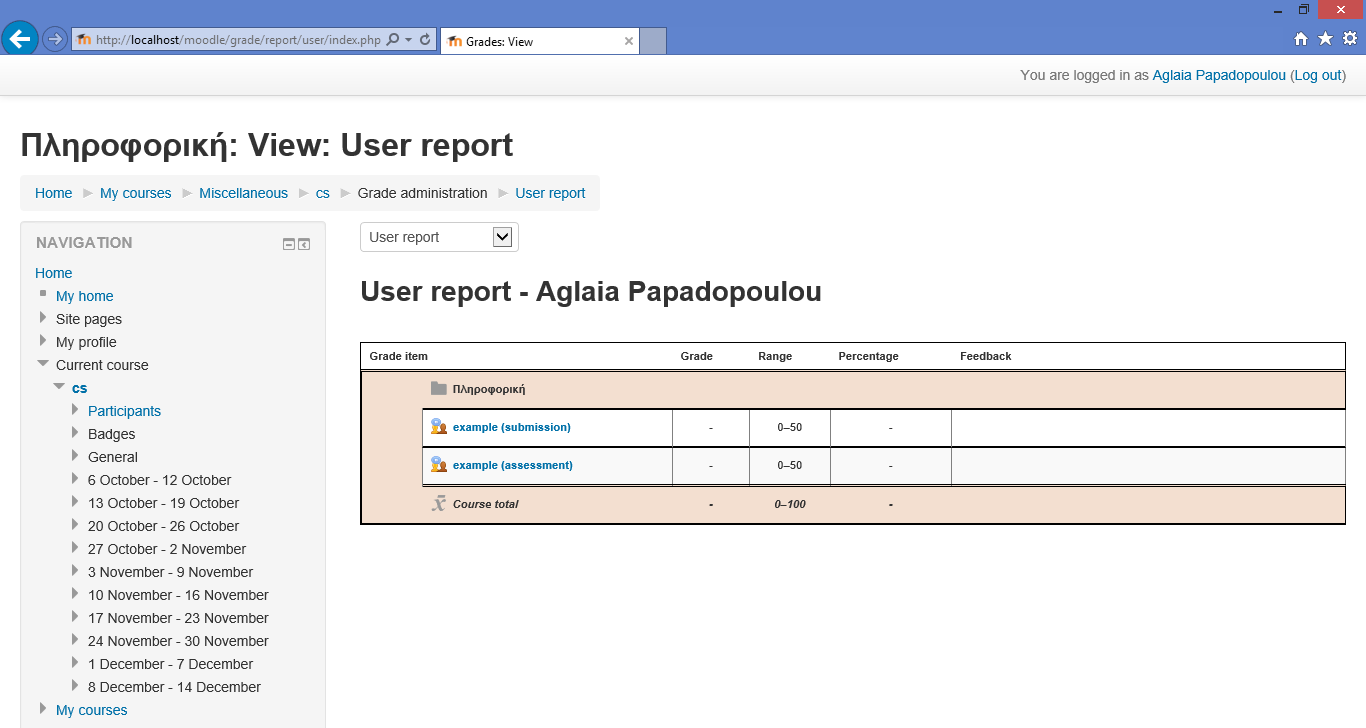This screenshot has width=1366, height=728.
Task: Open example (submission) grade item
Action: (x=512, y=427)
